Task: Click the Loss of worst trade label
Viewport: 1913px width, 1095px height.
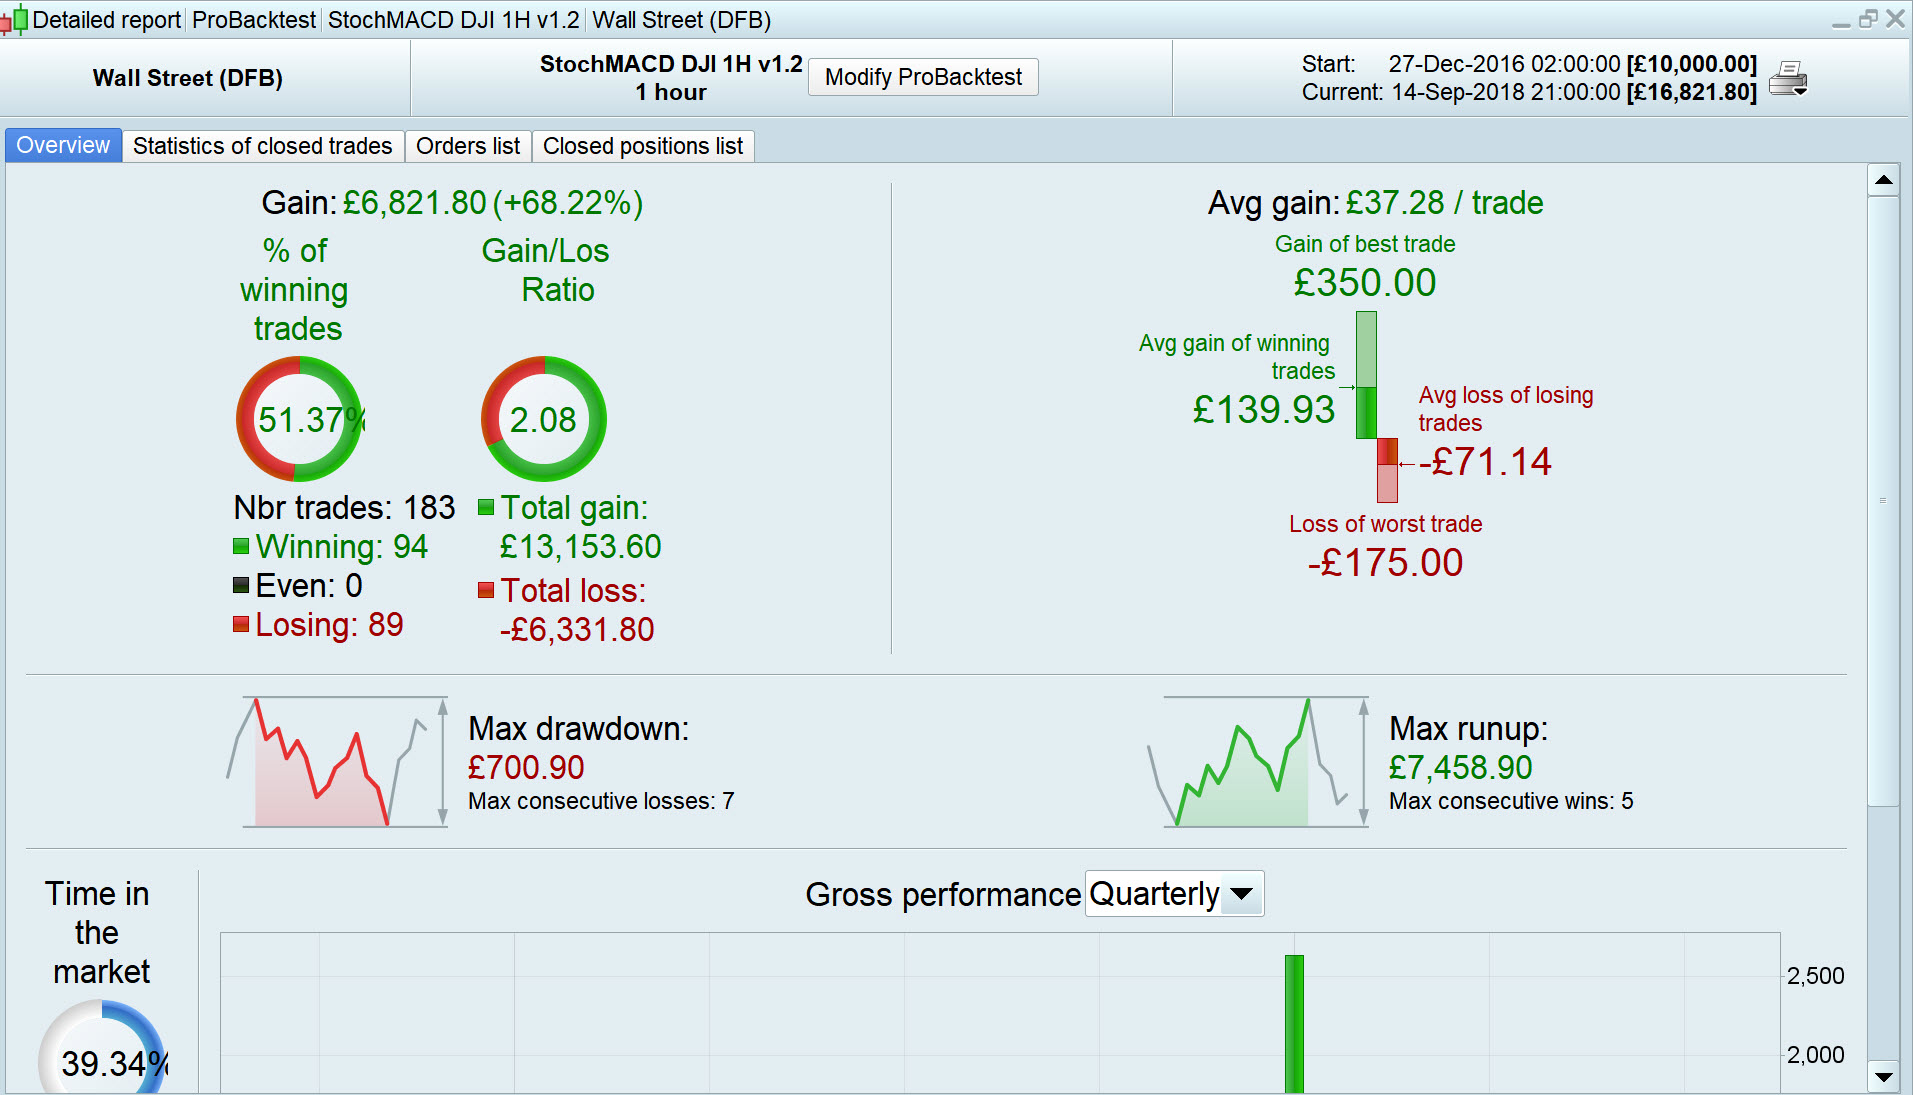Action: [x=1385, y=524]
